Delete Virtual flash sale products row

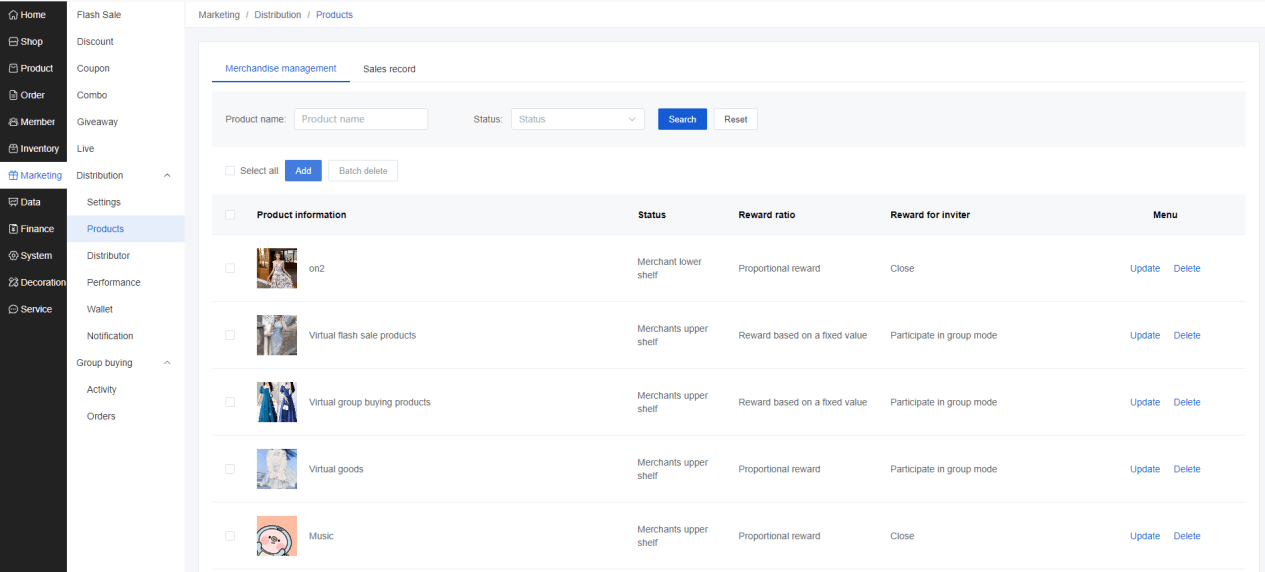click(1187, 335)
